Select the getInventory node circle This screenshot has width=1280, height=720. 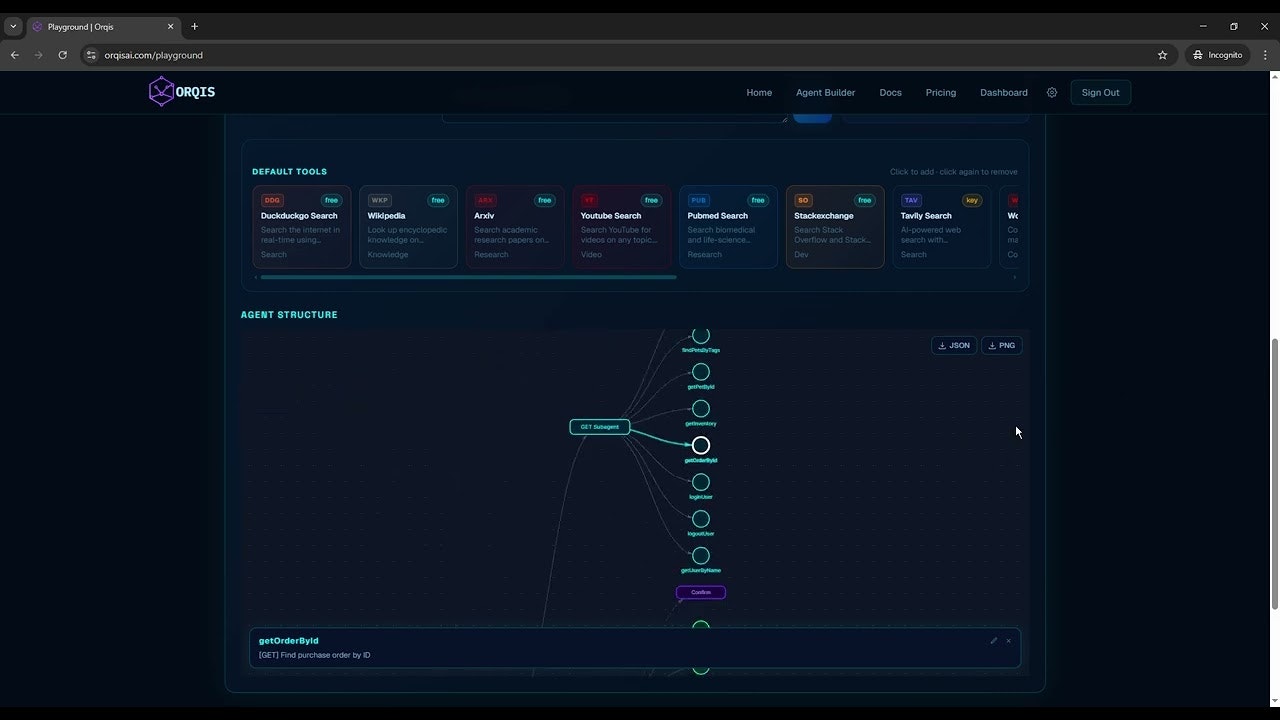tap(701, 408)
